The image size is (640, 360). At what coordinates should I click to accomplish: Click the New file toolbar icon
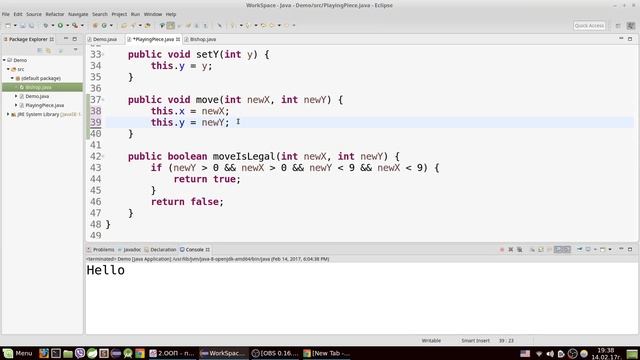8,25
